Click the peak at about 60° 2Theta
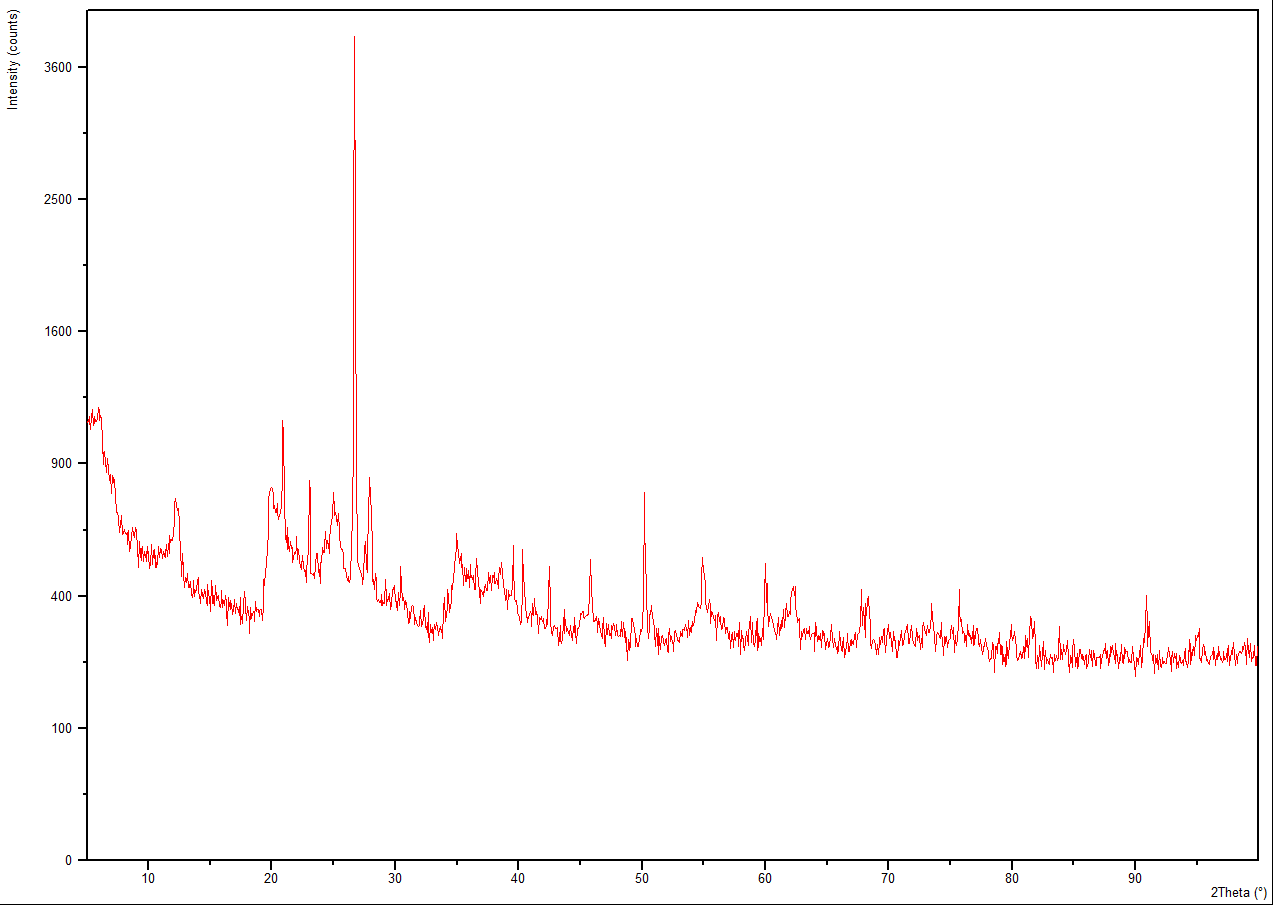 [765, 566]
